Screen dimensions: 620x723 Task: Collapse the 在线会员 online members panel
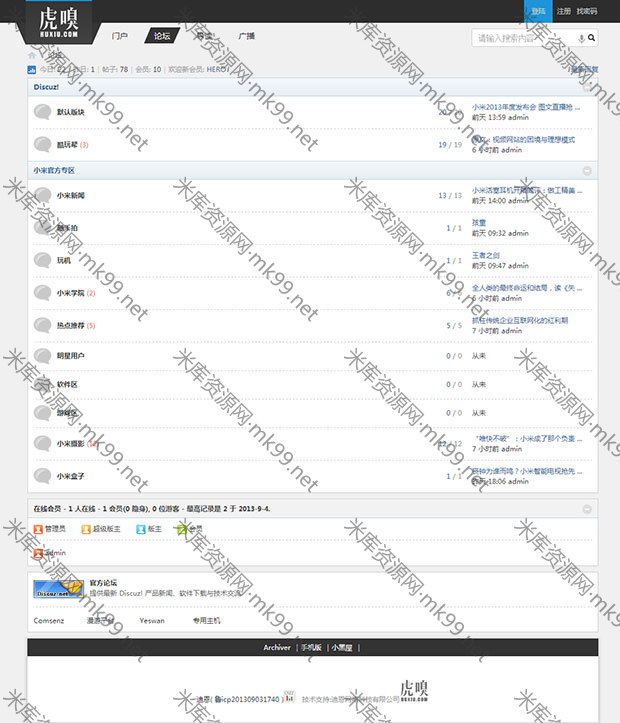tap(587, 509)
